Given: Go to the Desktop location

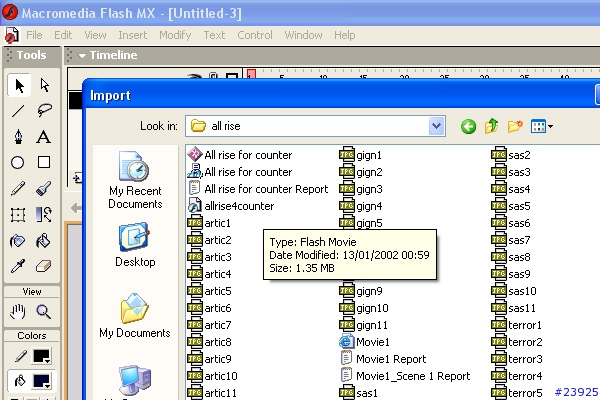Looking at the screenshot, I should coord(135,245).
